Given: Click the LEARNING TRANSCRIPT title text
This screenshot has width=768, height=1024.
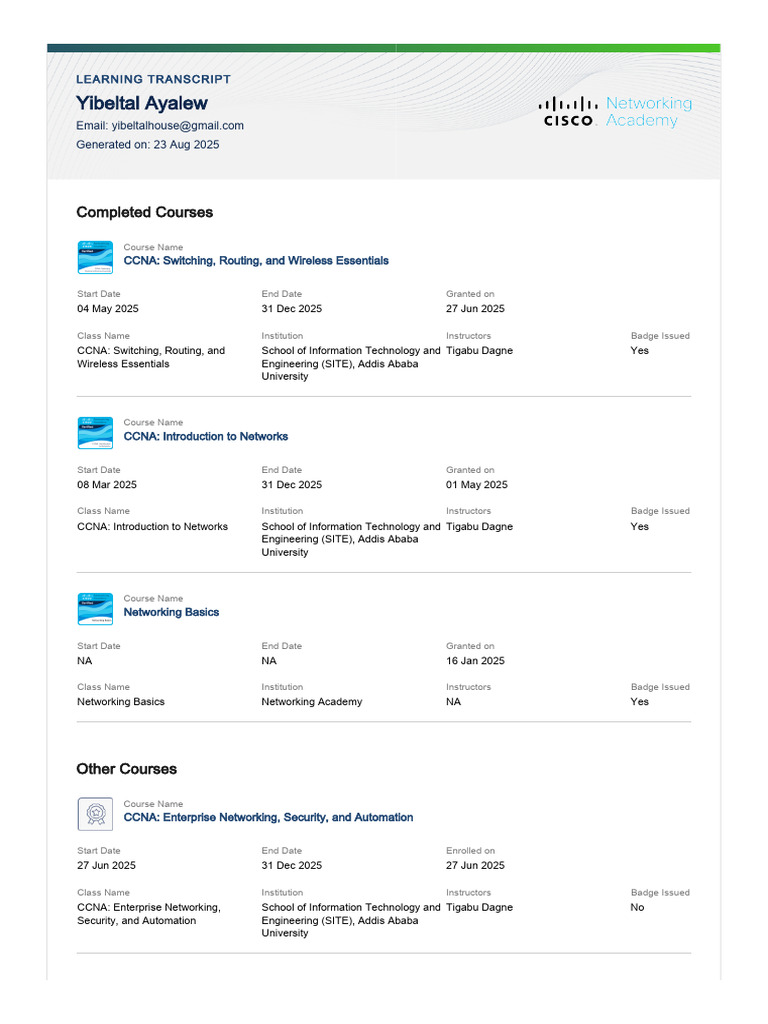Looking at the screenshot, I should pyautogui.click(x=153, y=79).
